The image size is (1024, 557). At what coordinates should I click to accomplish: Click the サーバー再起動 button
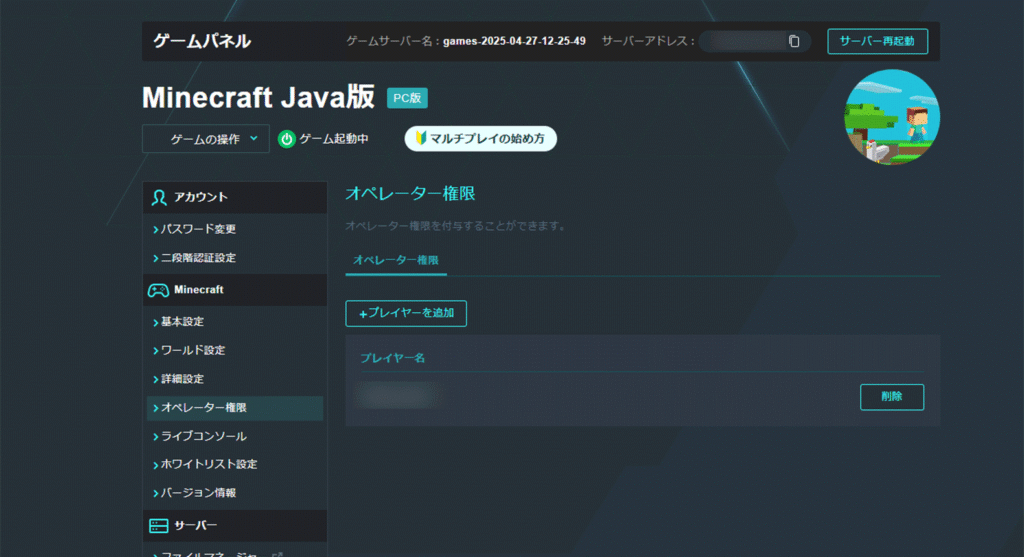point(877,41)
